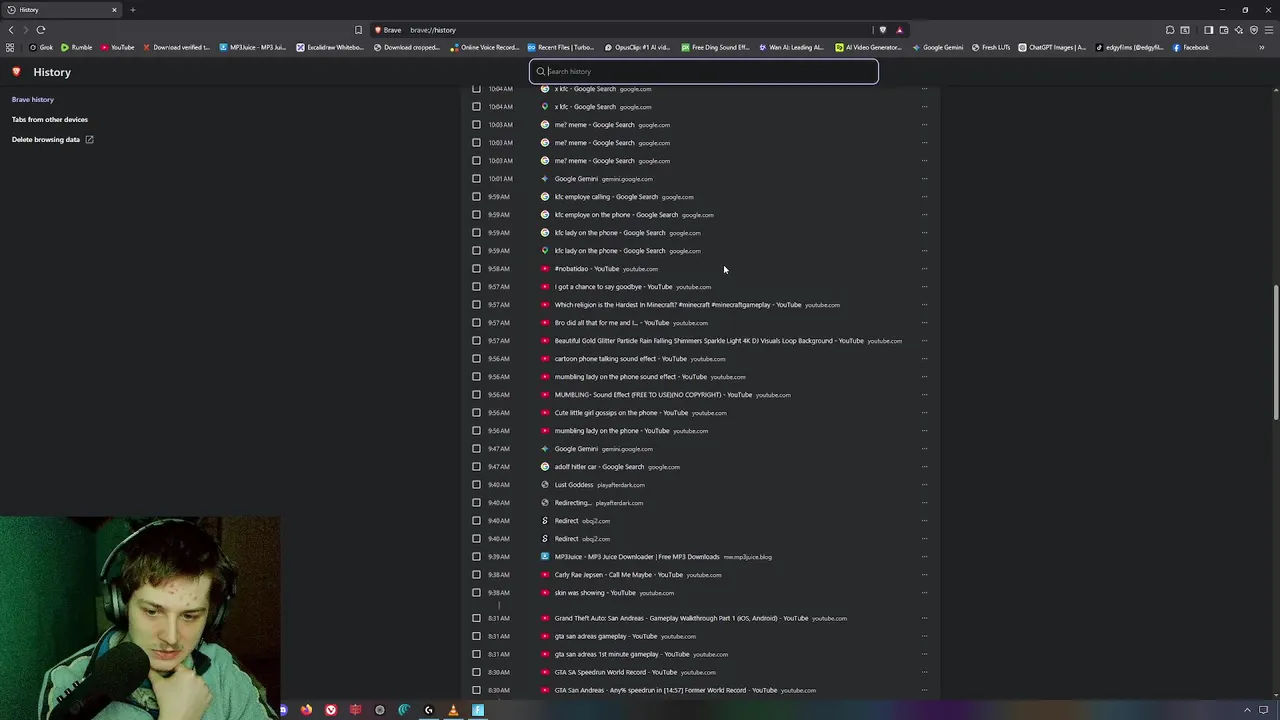Open the Free Ding Sound Effects bookmark
The width and height of the screenshot is (1280, 720).
(715, 47)
